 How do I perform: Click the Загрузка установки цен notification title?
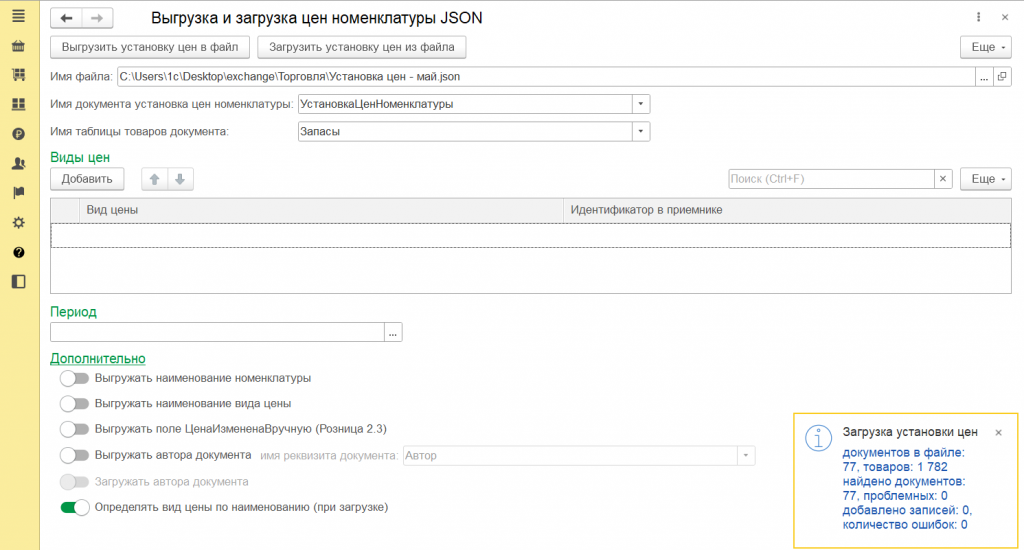point(910,432)
